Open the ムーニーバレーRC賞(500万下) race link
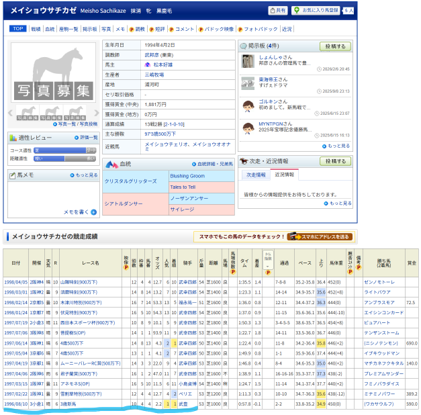 click(x=90, y=363)
